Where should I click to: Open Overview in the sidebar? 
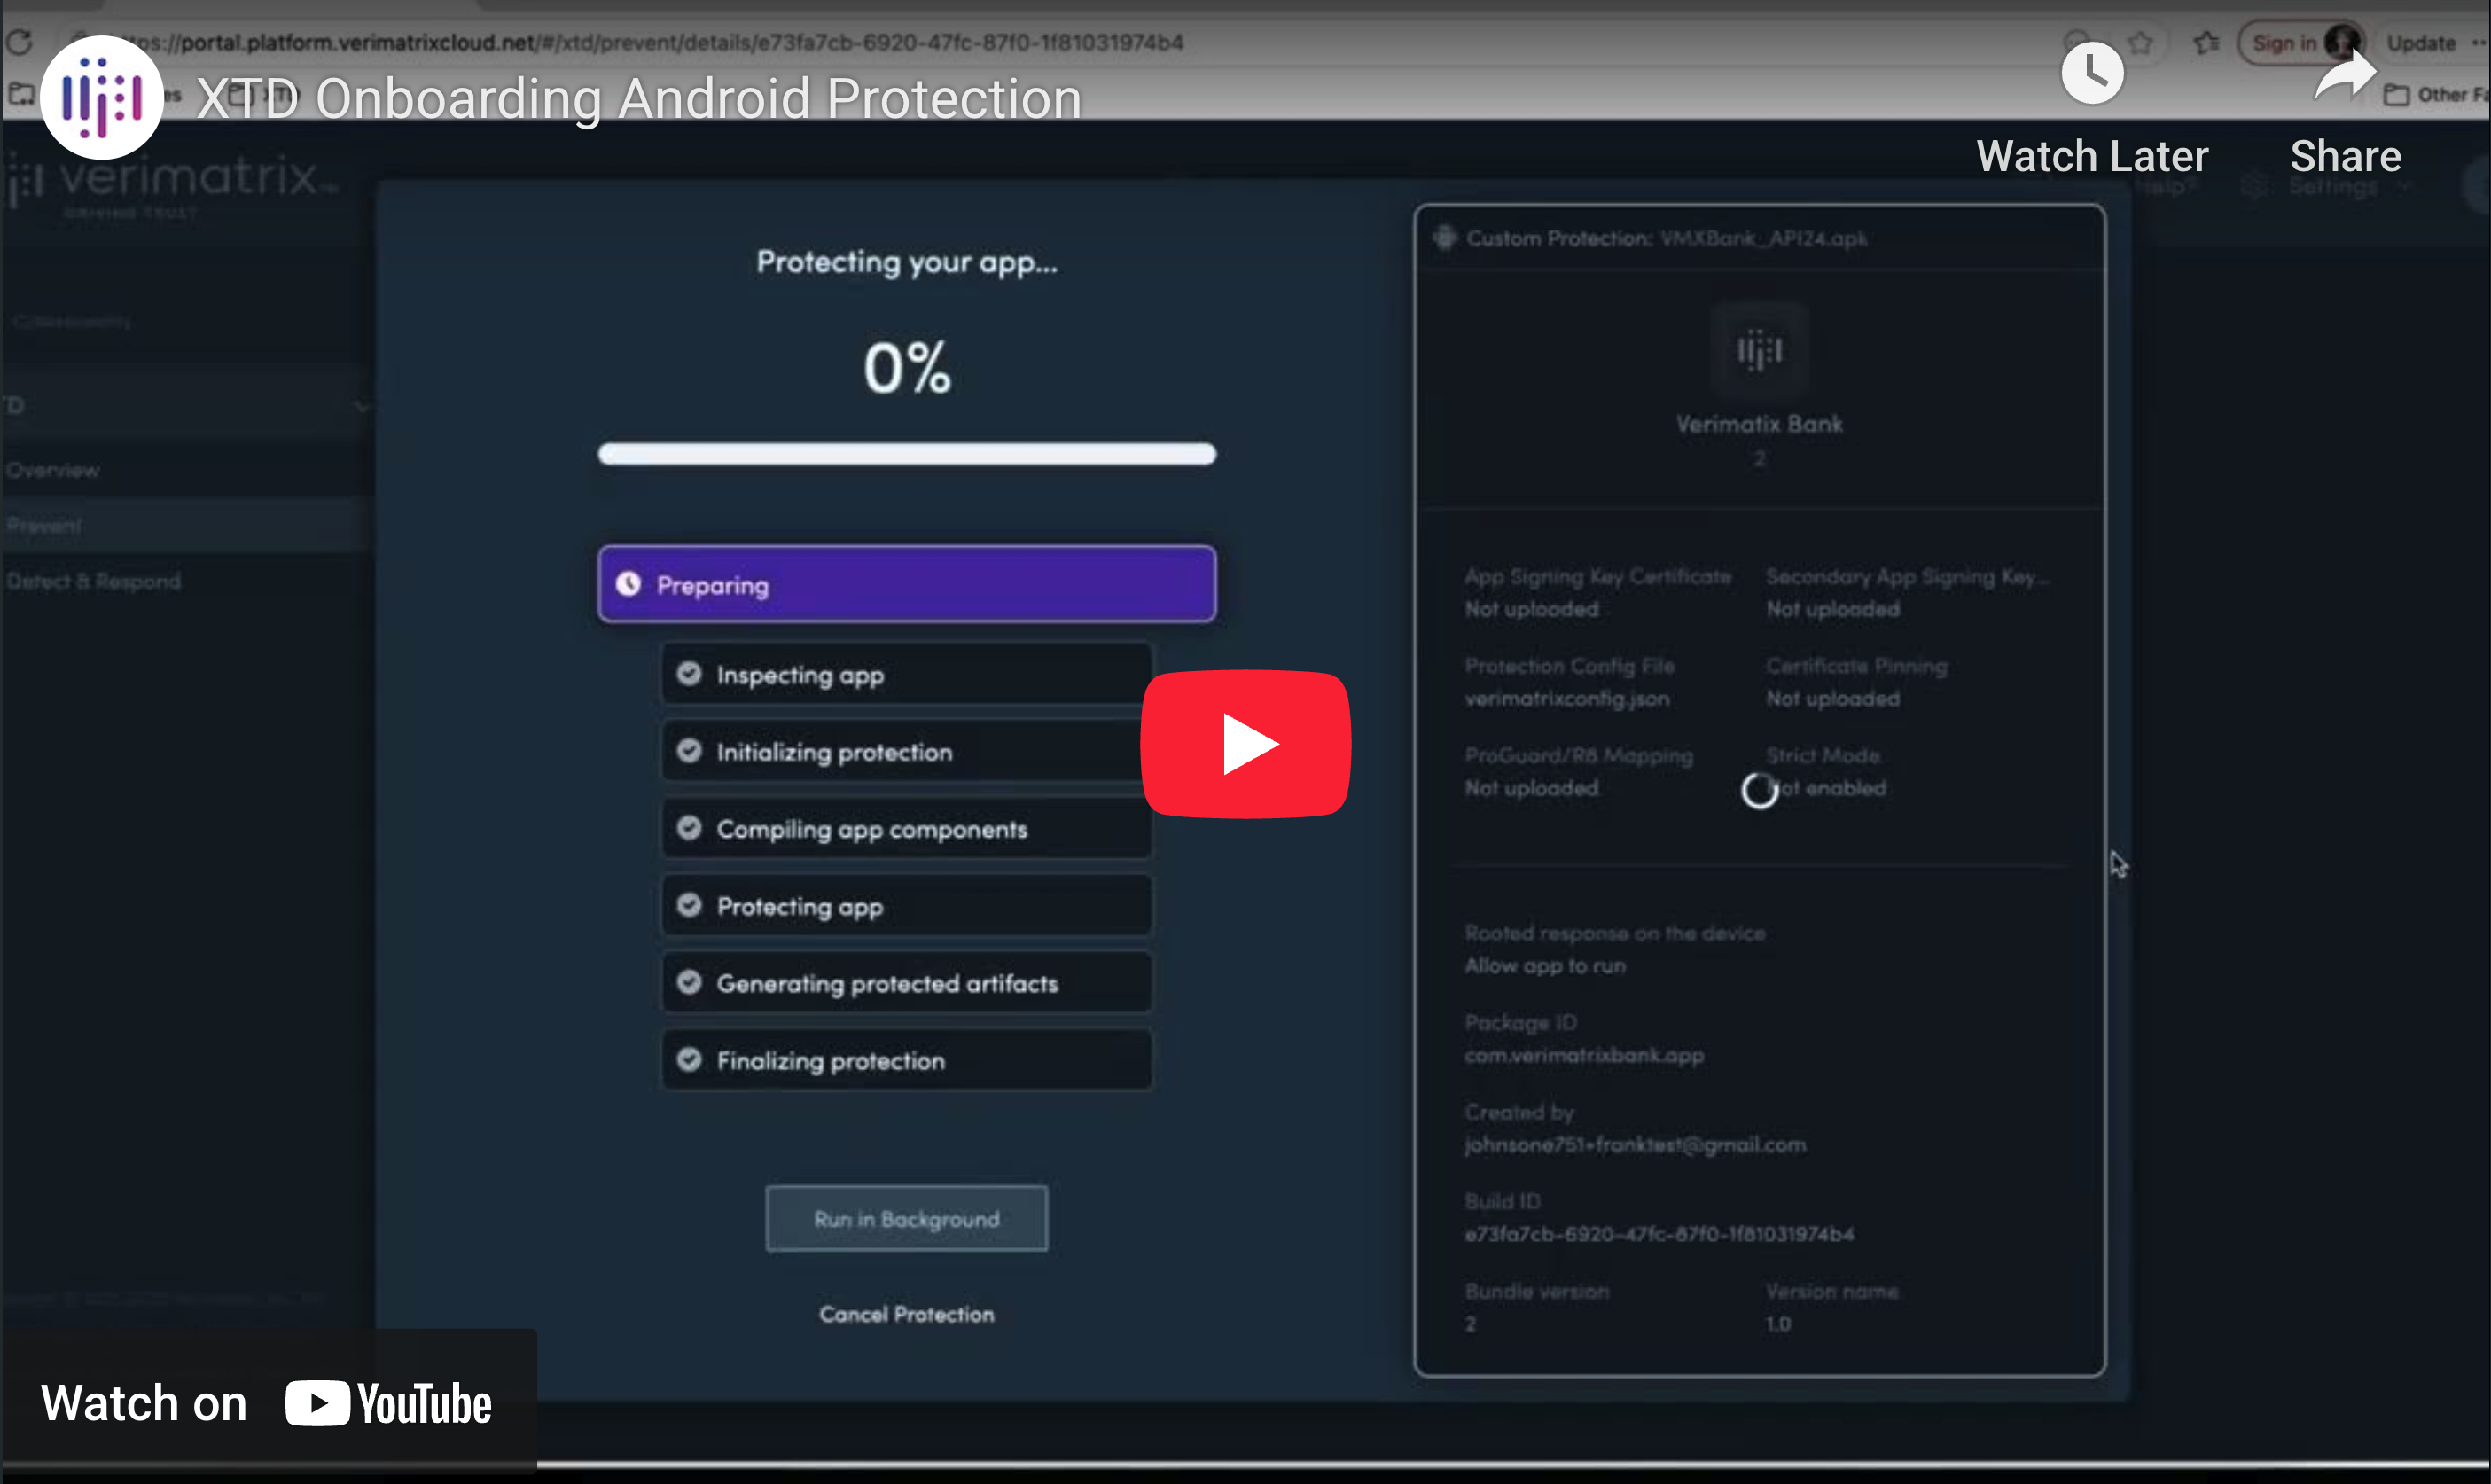click(x=52, y=470)
